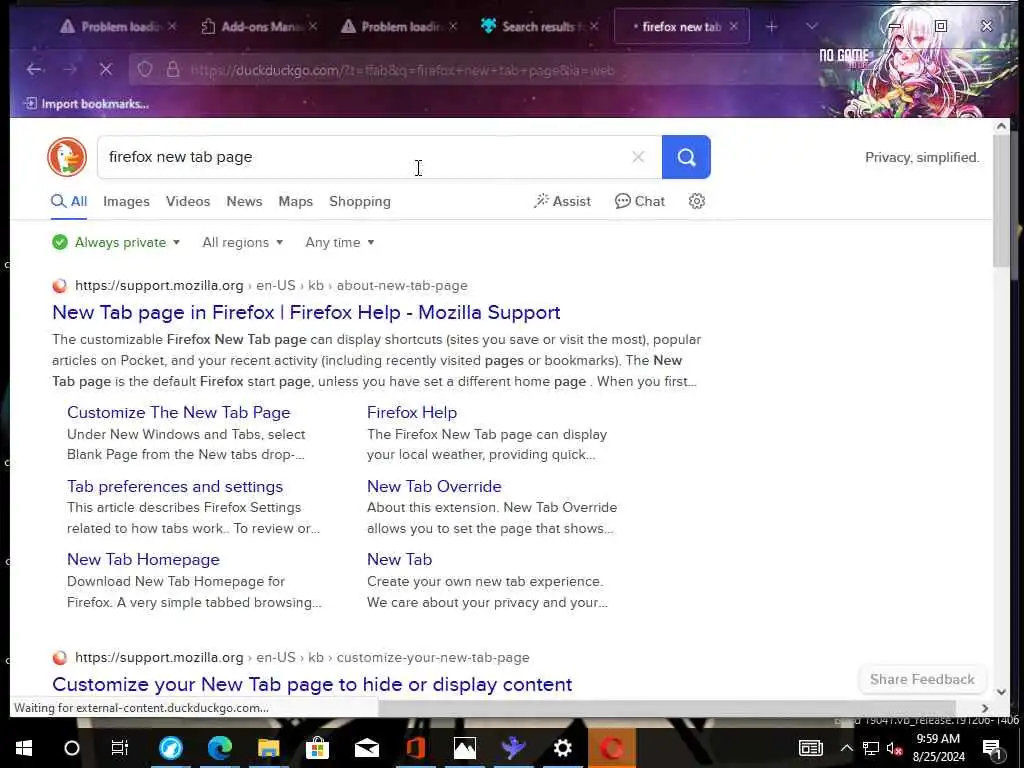The image size is (1024, 768).
Task: Switch to Shopping results
Action: (x=360, y=201)
